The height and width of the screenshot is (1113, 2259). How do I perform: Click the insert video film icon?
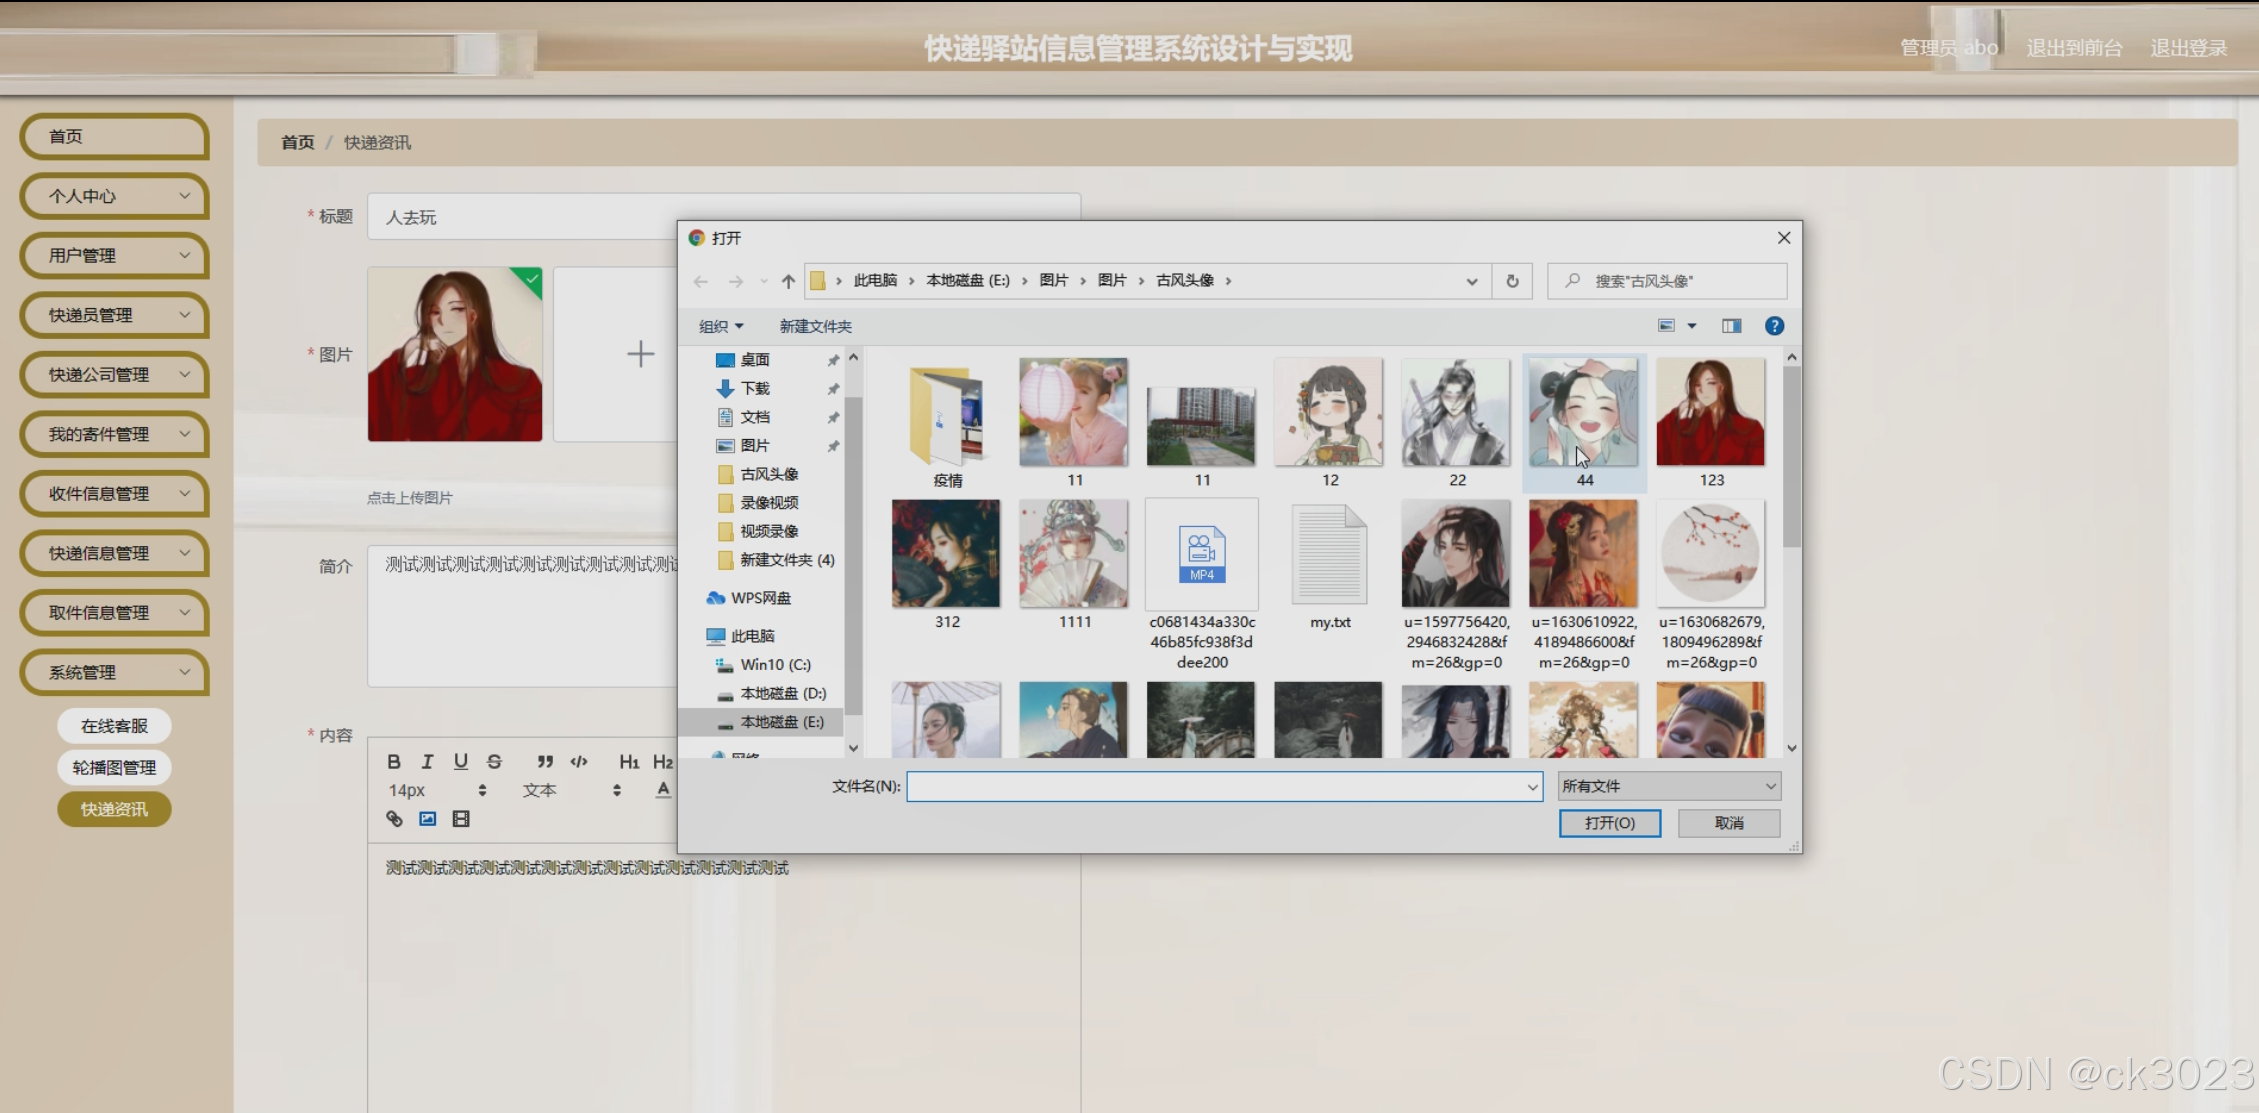click(461, 819)
